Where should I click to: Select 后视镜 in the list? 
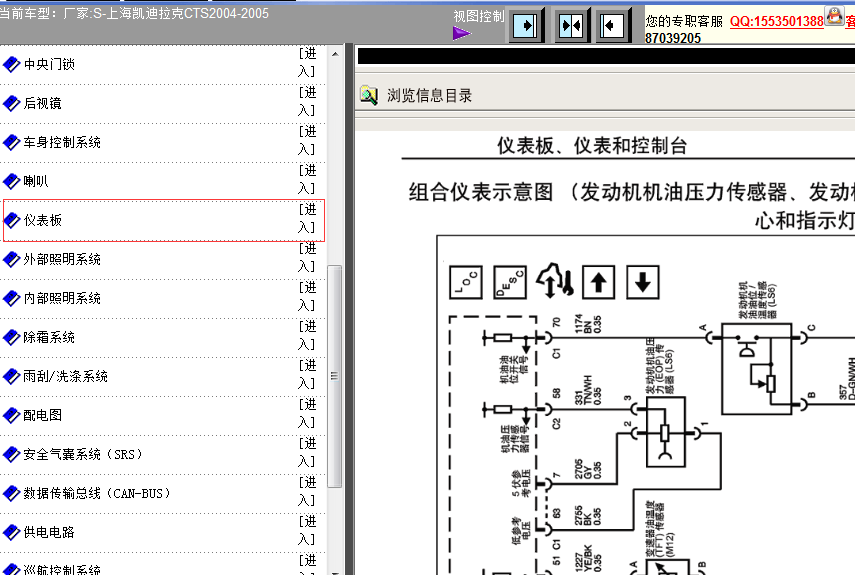click(x=43, y=103)
